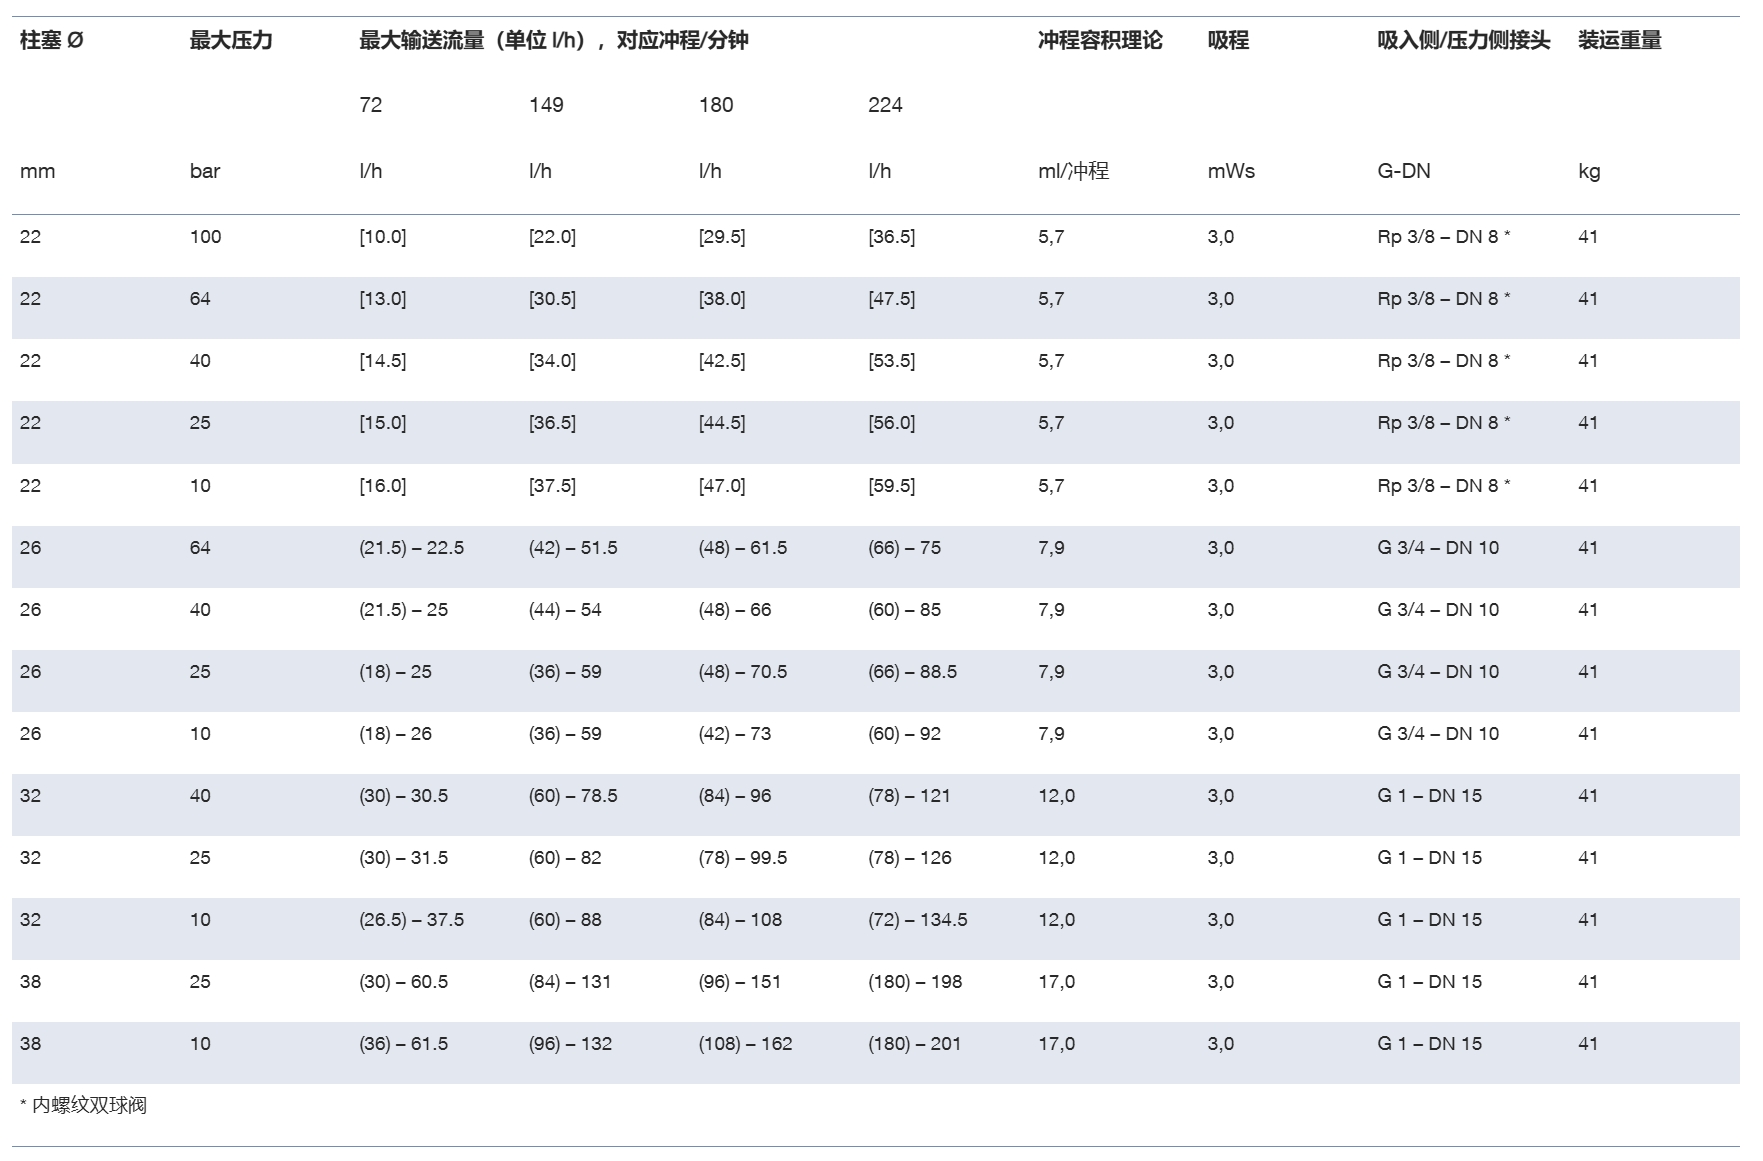1763x1161 pixels.
Task: Select the (30) – 60.5 cell
Action: (404, 982)
